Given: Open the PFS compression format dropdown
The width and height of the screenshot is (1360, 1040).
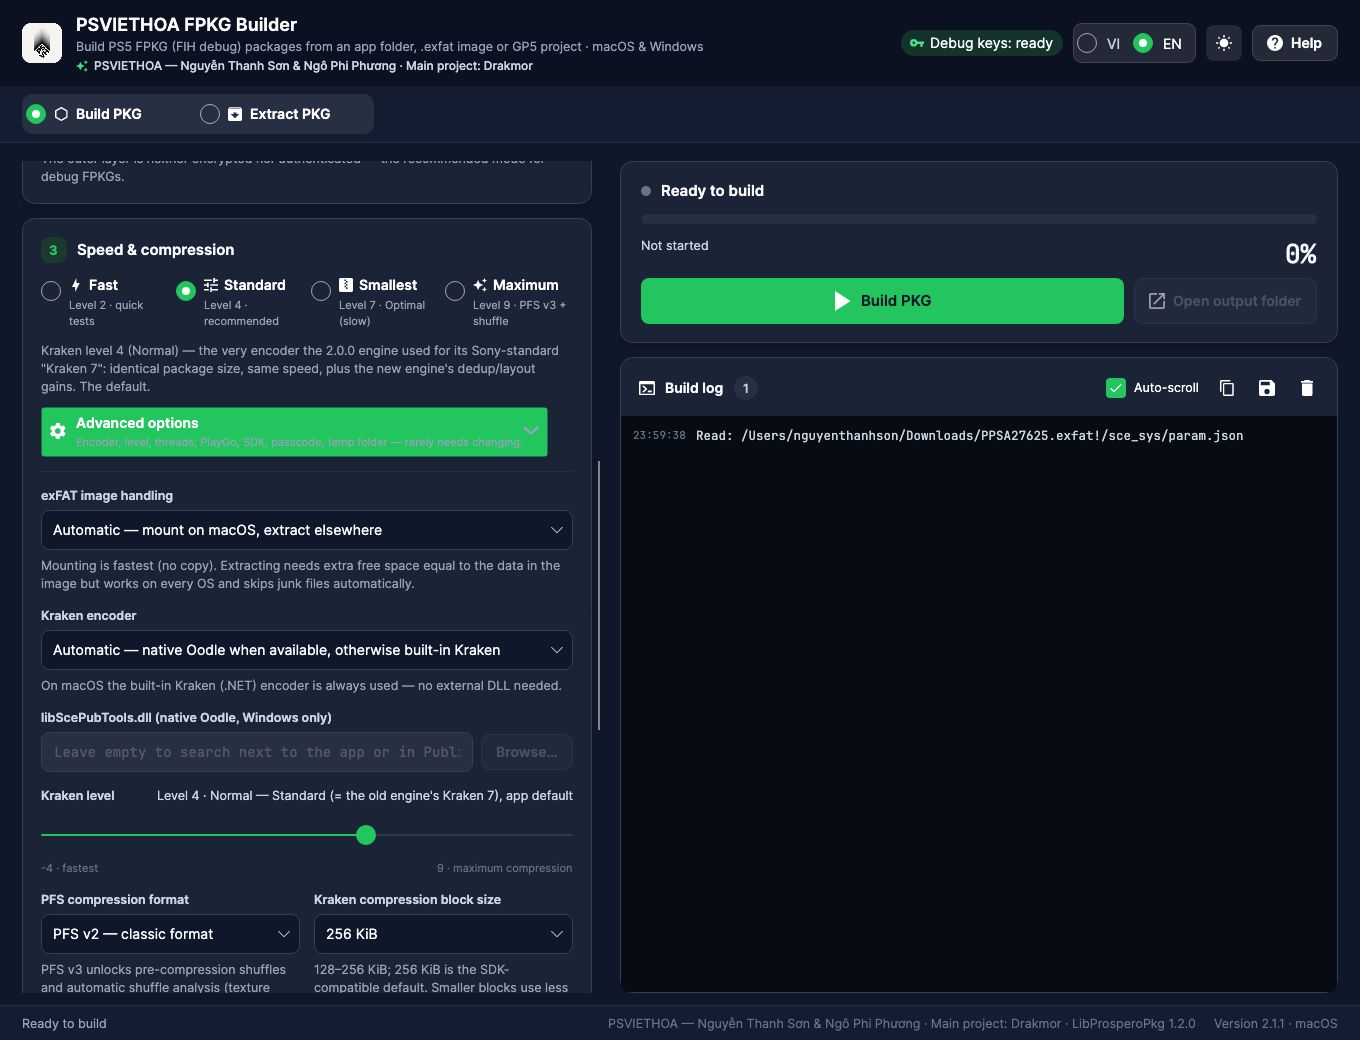Looking at the screenshot, I should 170,934.
